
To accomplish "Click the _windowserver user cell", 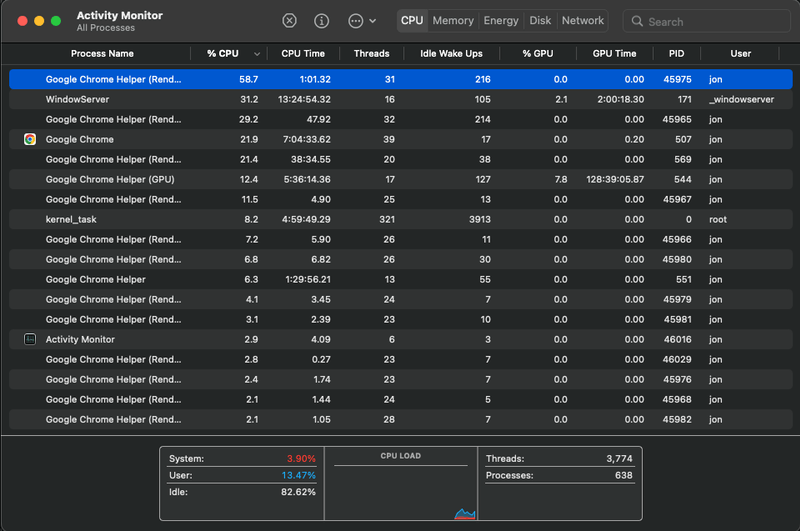I will [x=741, y=99].
